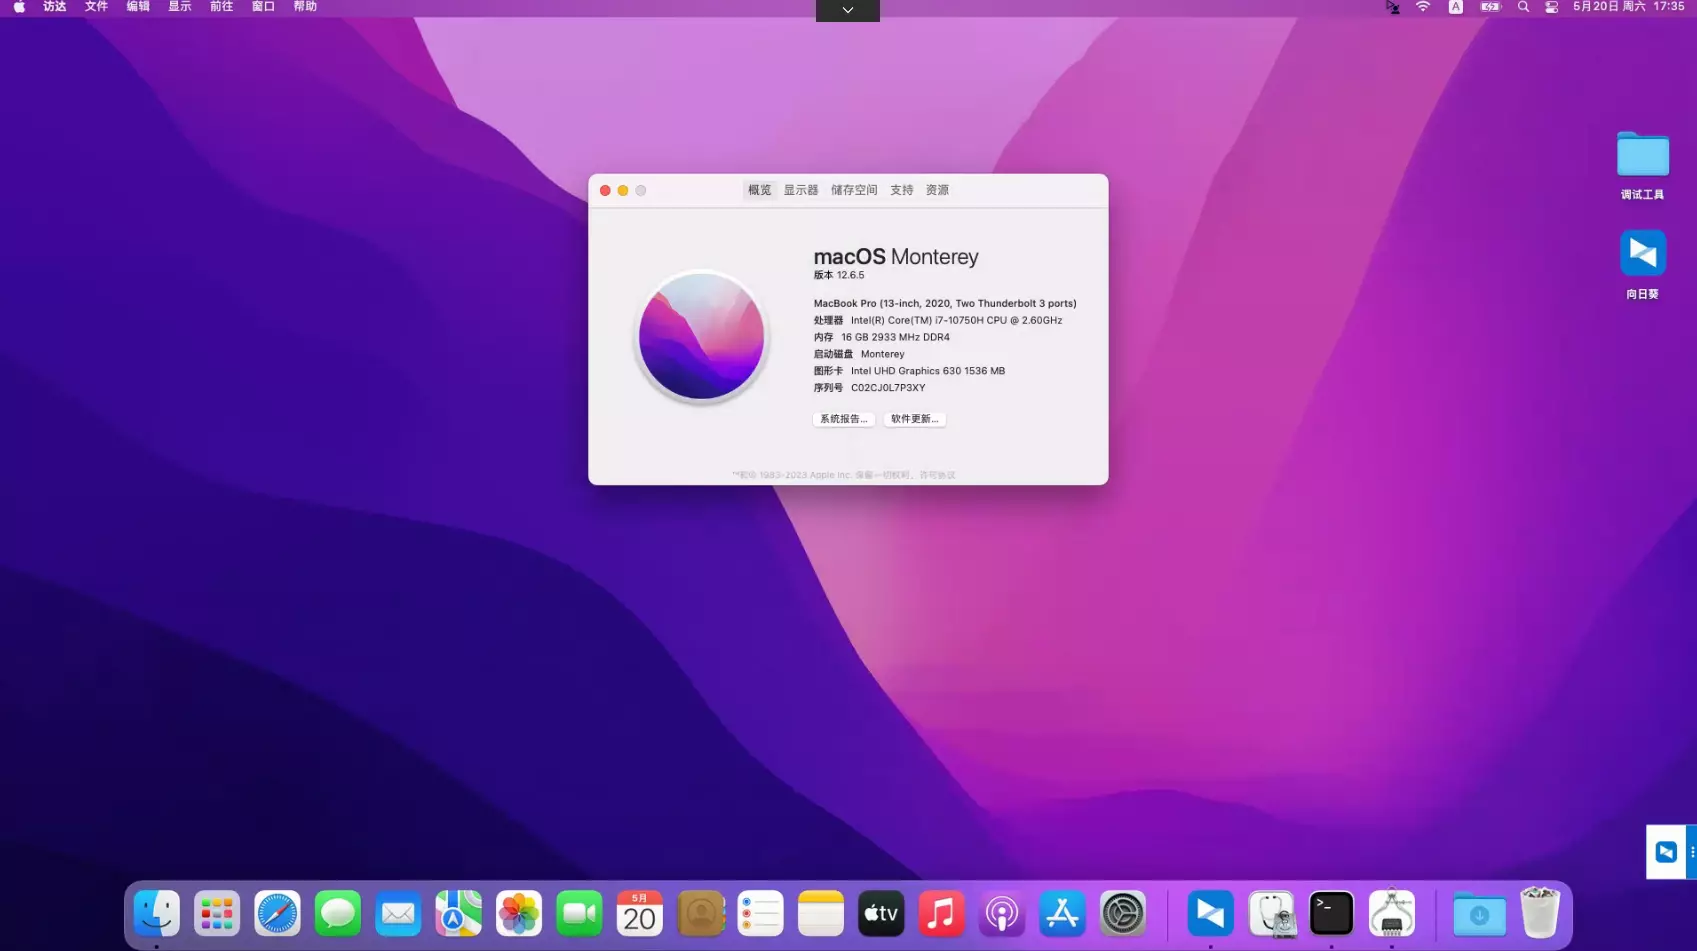Click the 系统报告 button

tap(842, 419)
